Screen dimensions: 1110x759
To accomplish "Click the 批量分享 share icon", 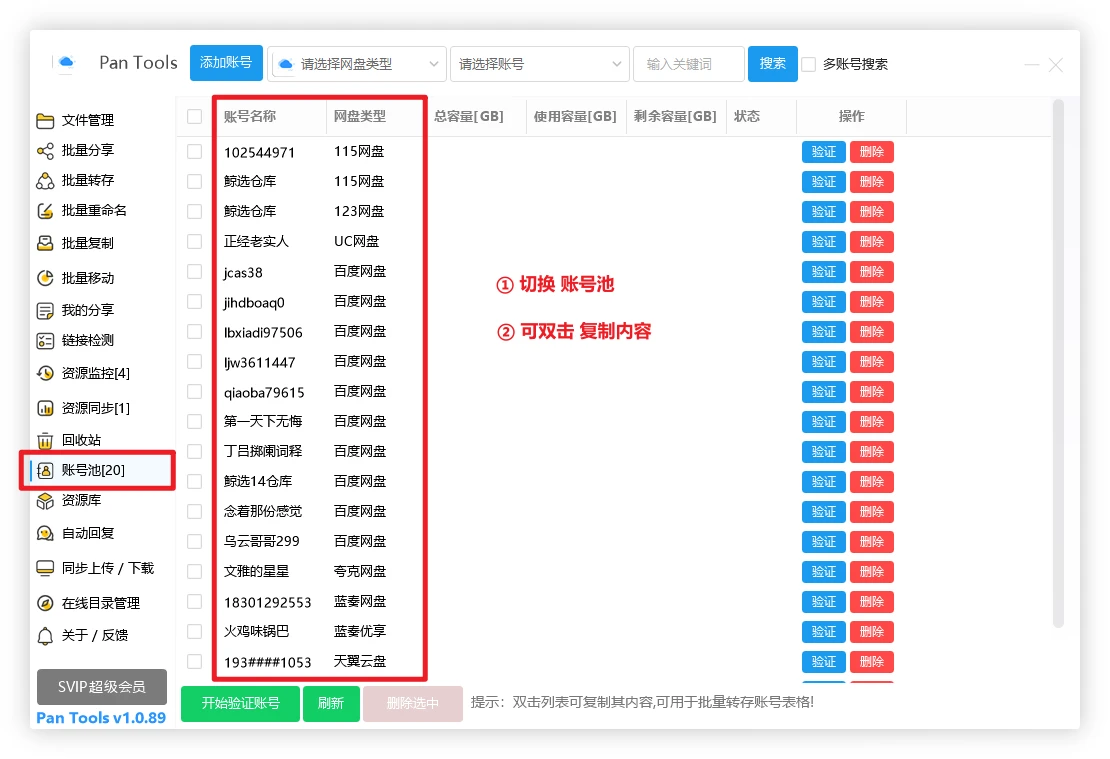I will (45, 151).
